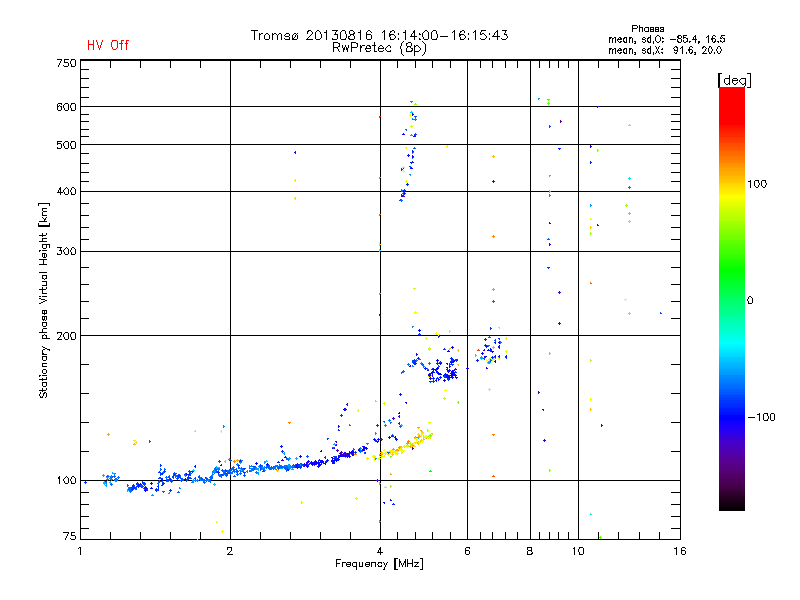This screenshot has height=600, width=800.
Task: Click the colorbar tick label '-100'
Action: click(x=761, y=417)
